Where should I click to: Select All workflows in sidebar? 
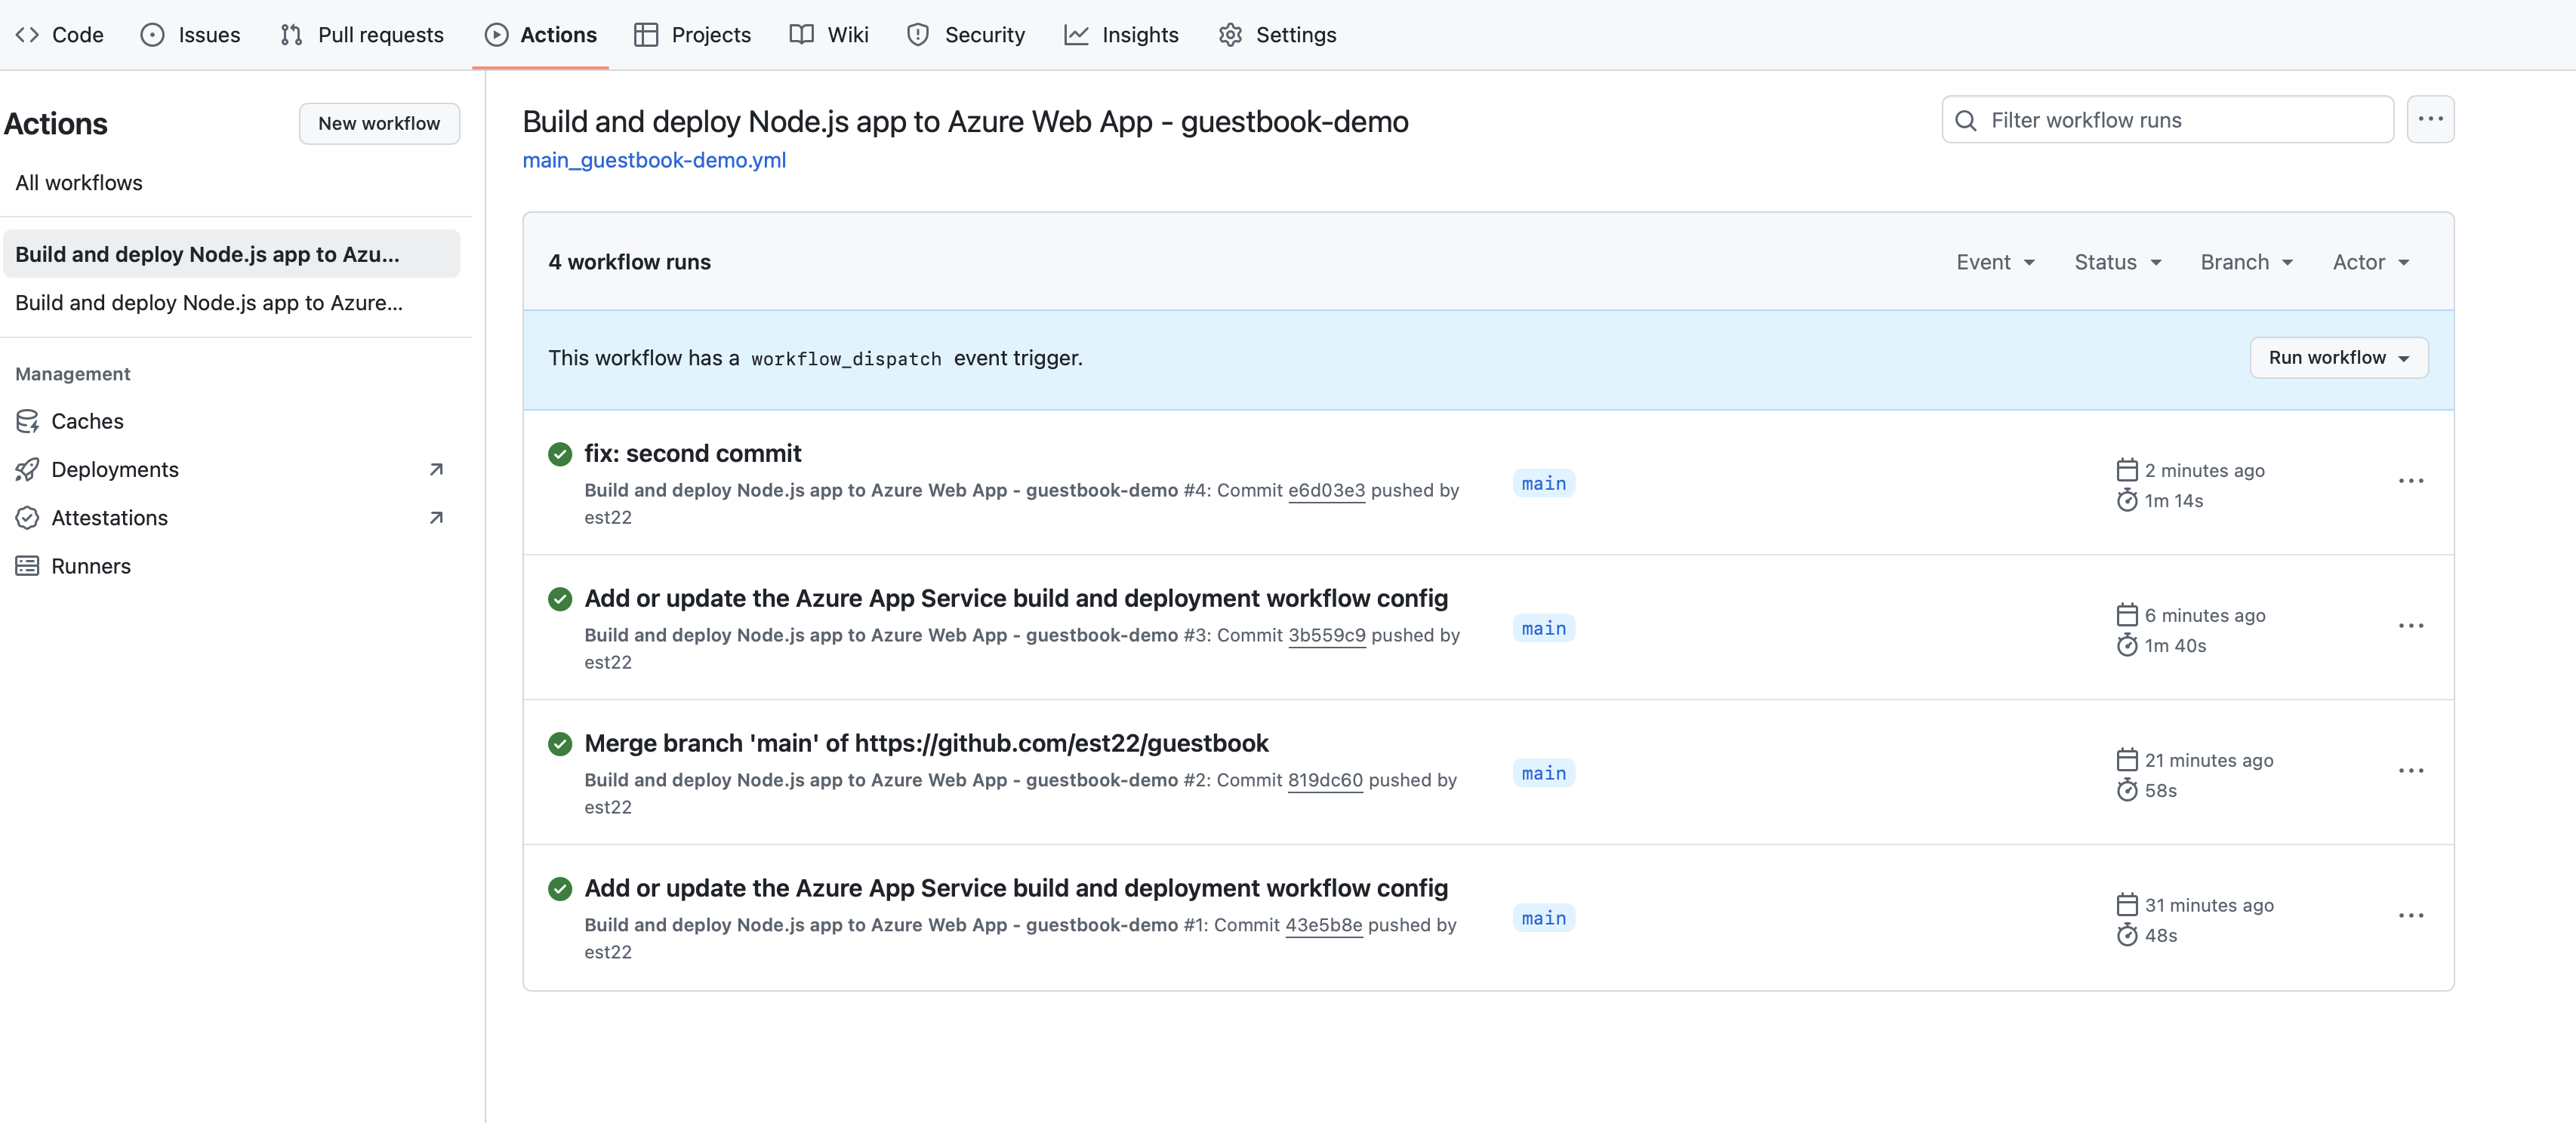click(79, 183)
